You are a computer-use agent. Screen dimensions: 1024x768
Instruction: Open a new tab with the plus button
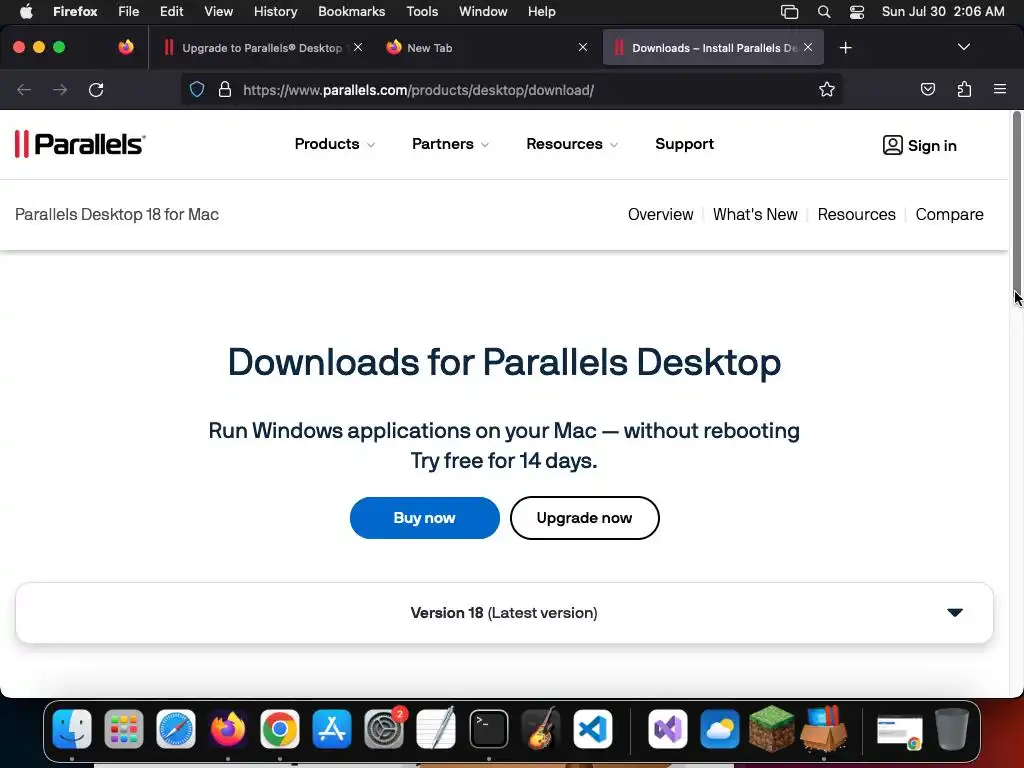click(845, 48)
